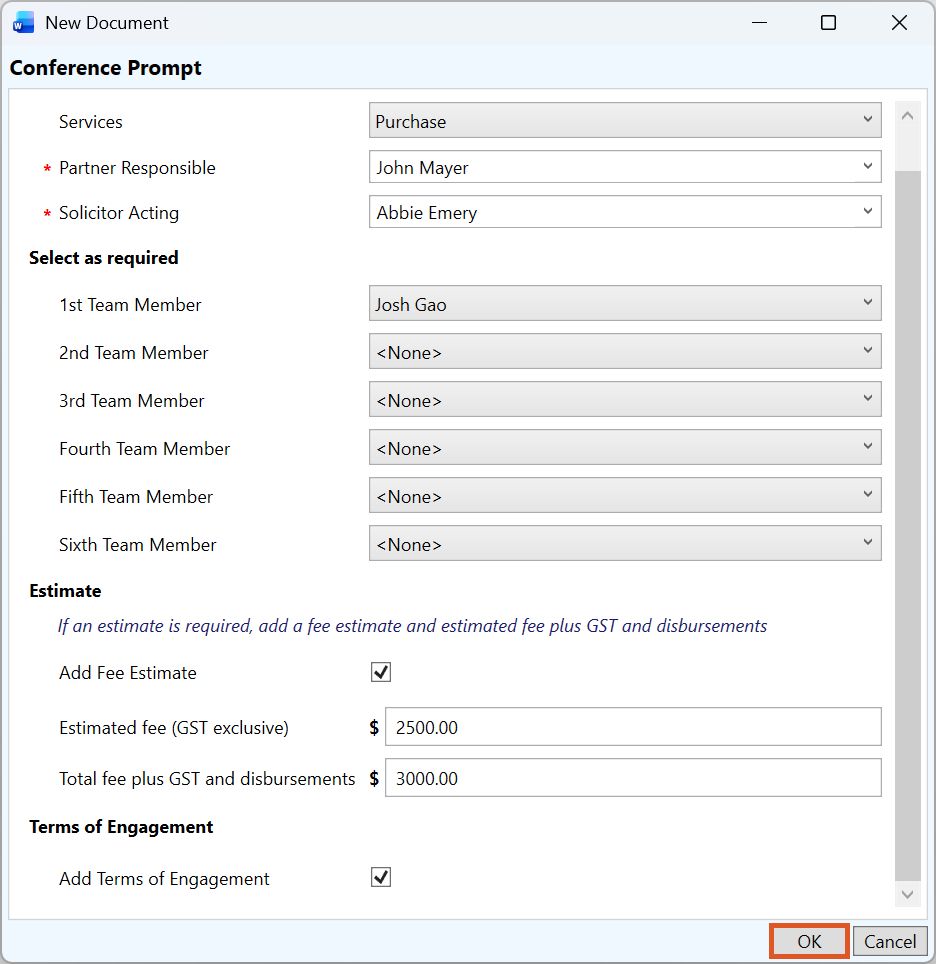This screenshot has height=964, width=936.
Task: Confirm the dialog with OK
Action: click(809, 941)
